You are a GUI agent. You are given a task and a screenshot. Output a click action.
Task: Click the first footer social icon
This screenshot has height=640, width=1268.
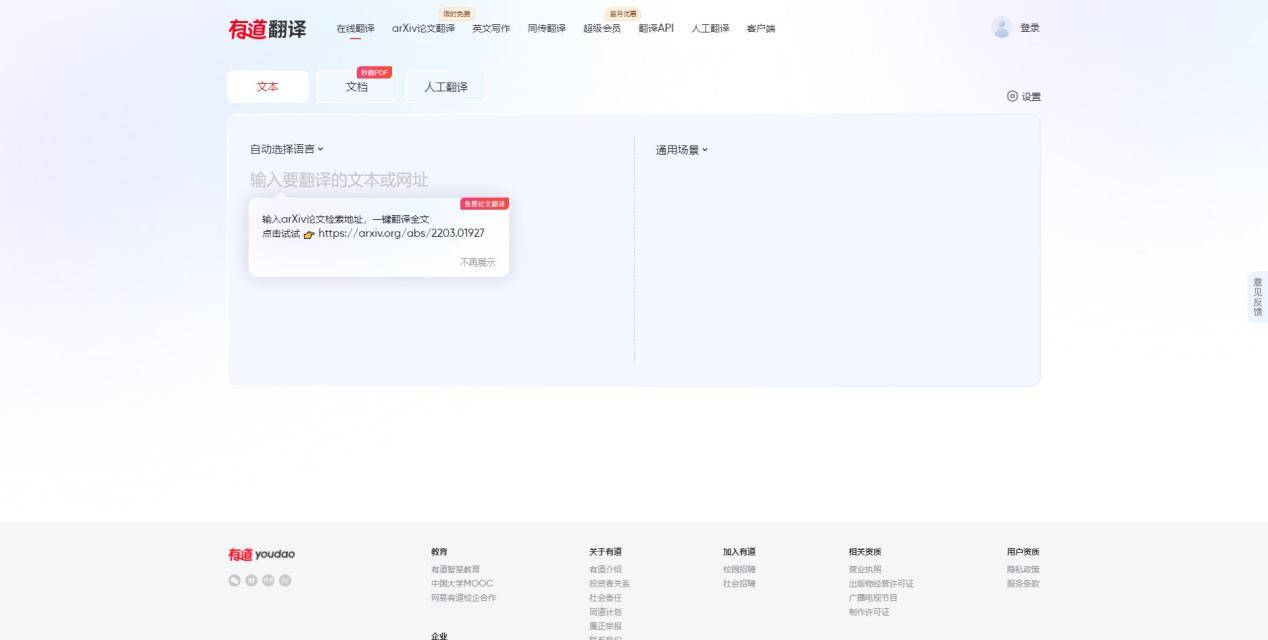click(234, 580)
